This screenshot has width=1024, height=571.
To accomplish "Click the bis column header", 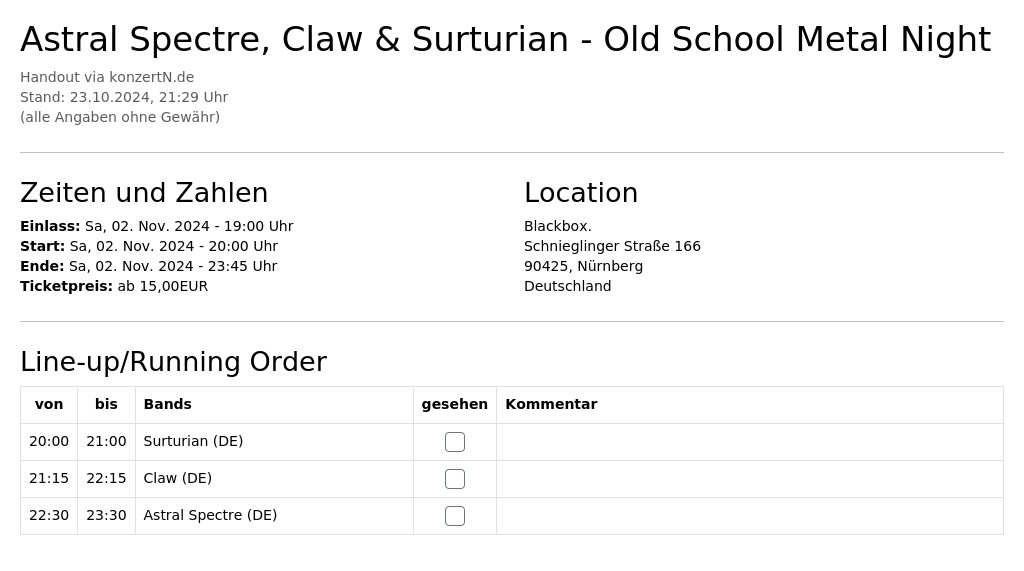I will (106, 404).
